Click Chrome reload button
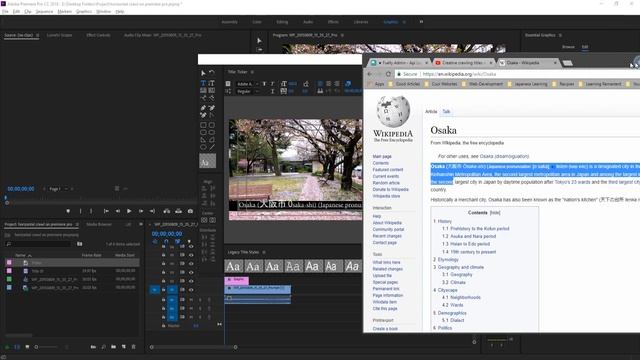The height and width of the screenshot is (360, 640). coord(389,74)
